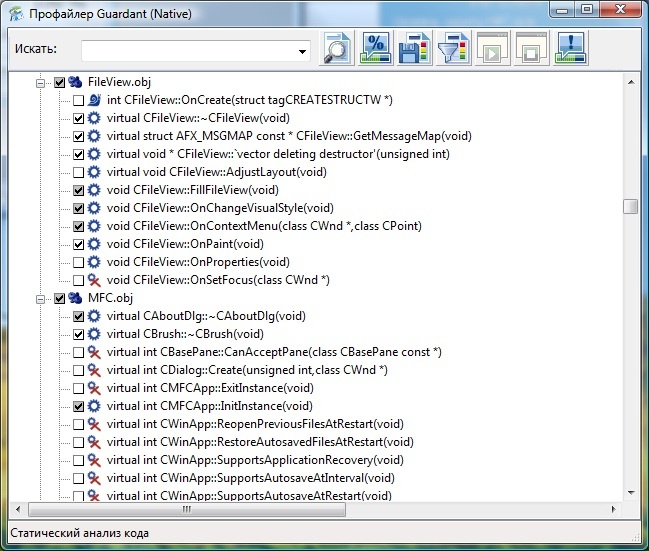Image resolution: width=649 pixels, height=551 pixels.
Task: Enable checkbox for CFileView::OnCreate function
Action: [78, 100]
